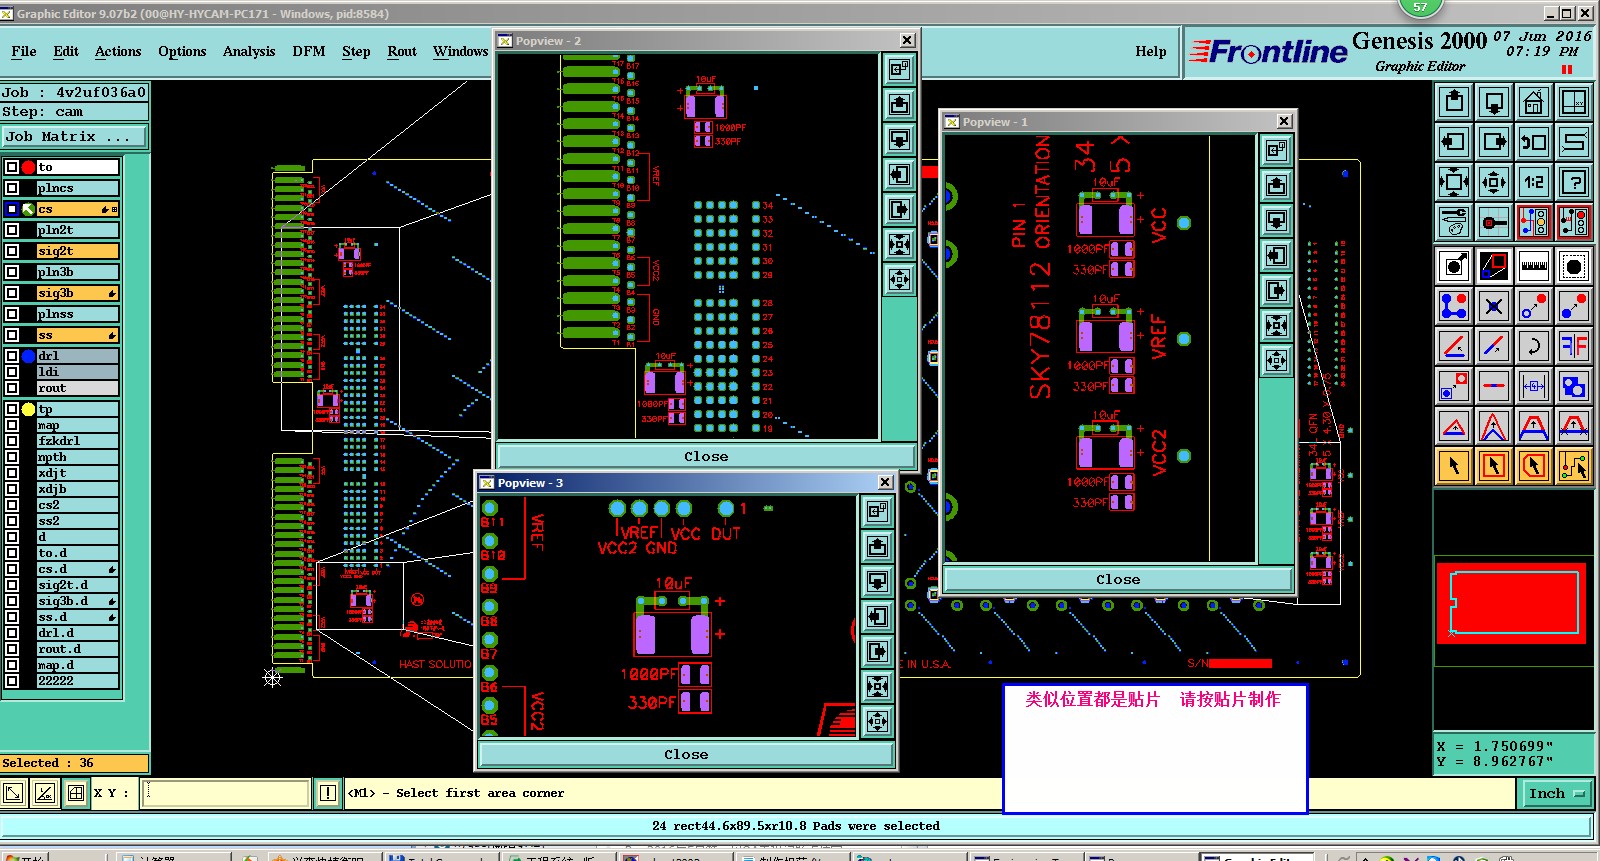The image size is (1600, 861).
Task: Click the pan down icon in right toolbar
Action: click(1494, 102)
